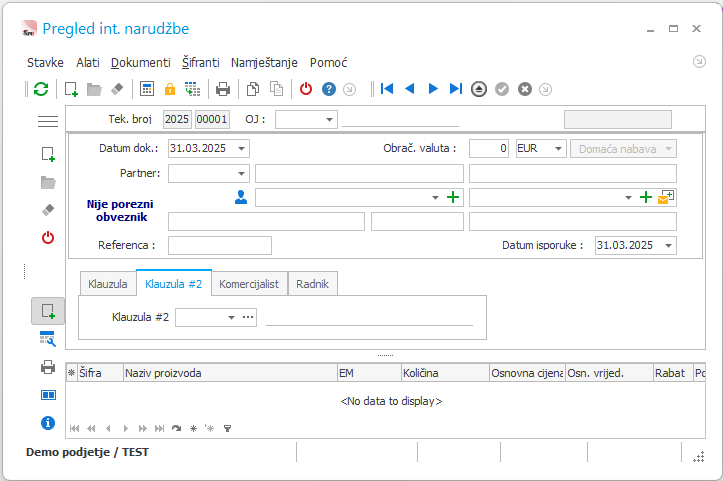This screenshot has width=723, height=481.
Task: Click the dark grey cancel X circle icon
Action: pos(525,89)
